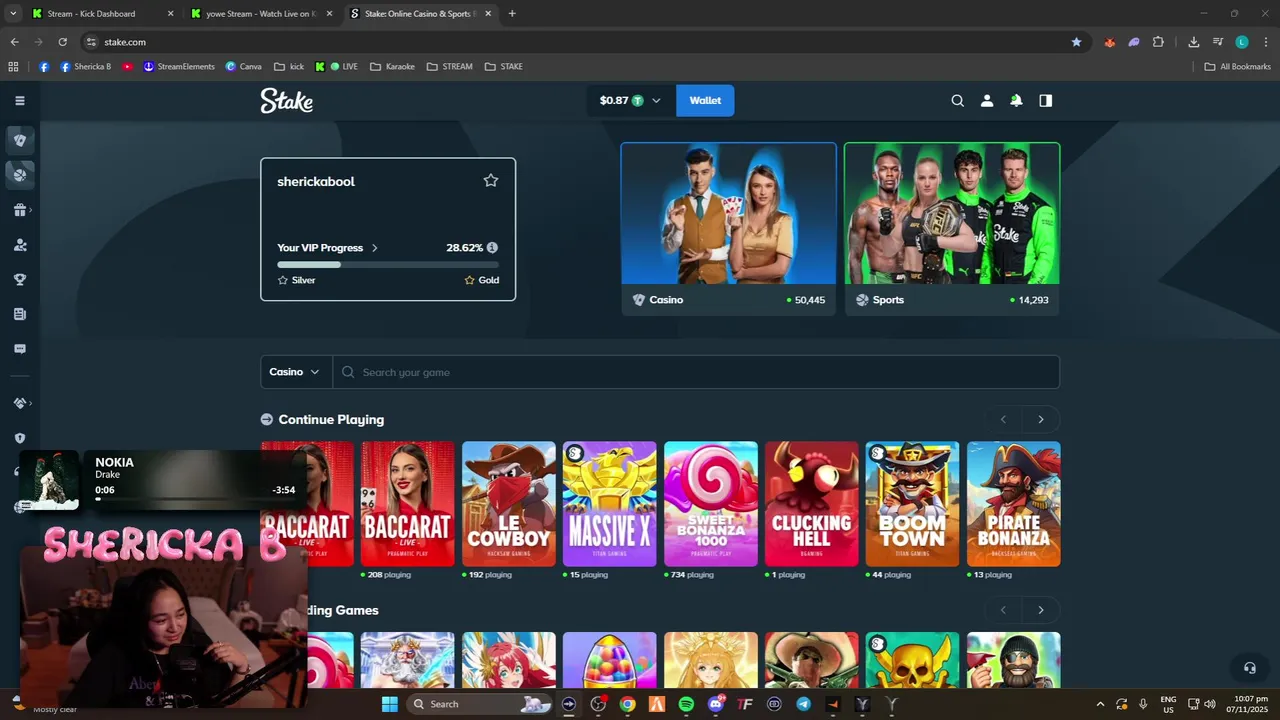Open the VIP Club trophy icon in sidebar
Image resolution: width=1280 pixels, height=720 pixels.
point(20,280)
